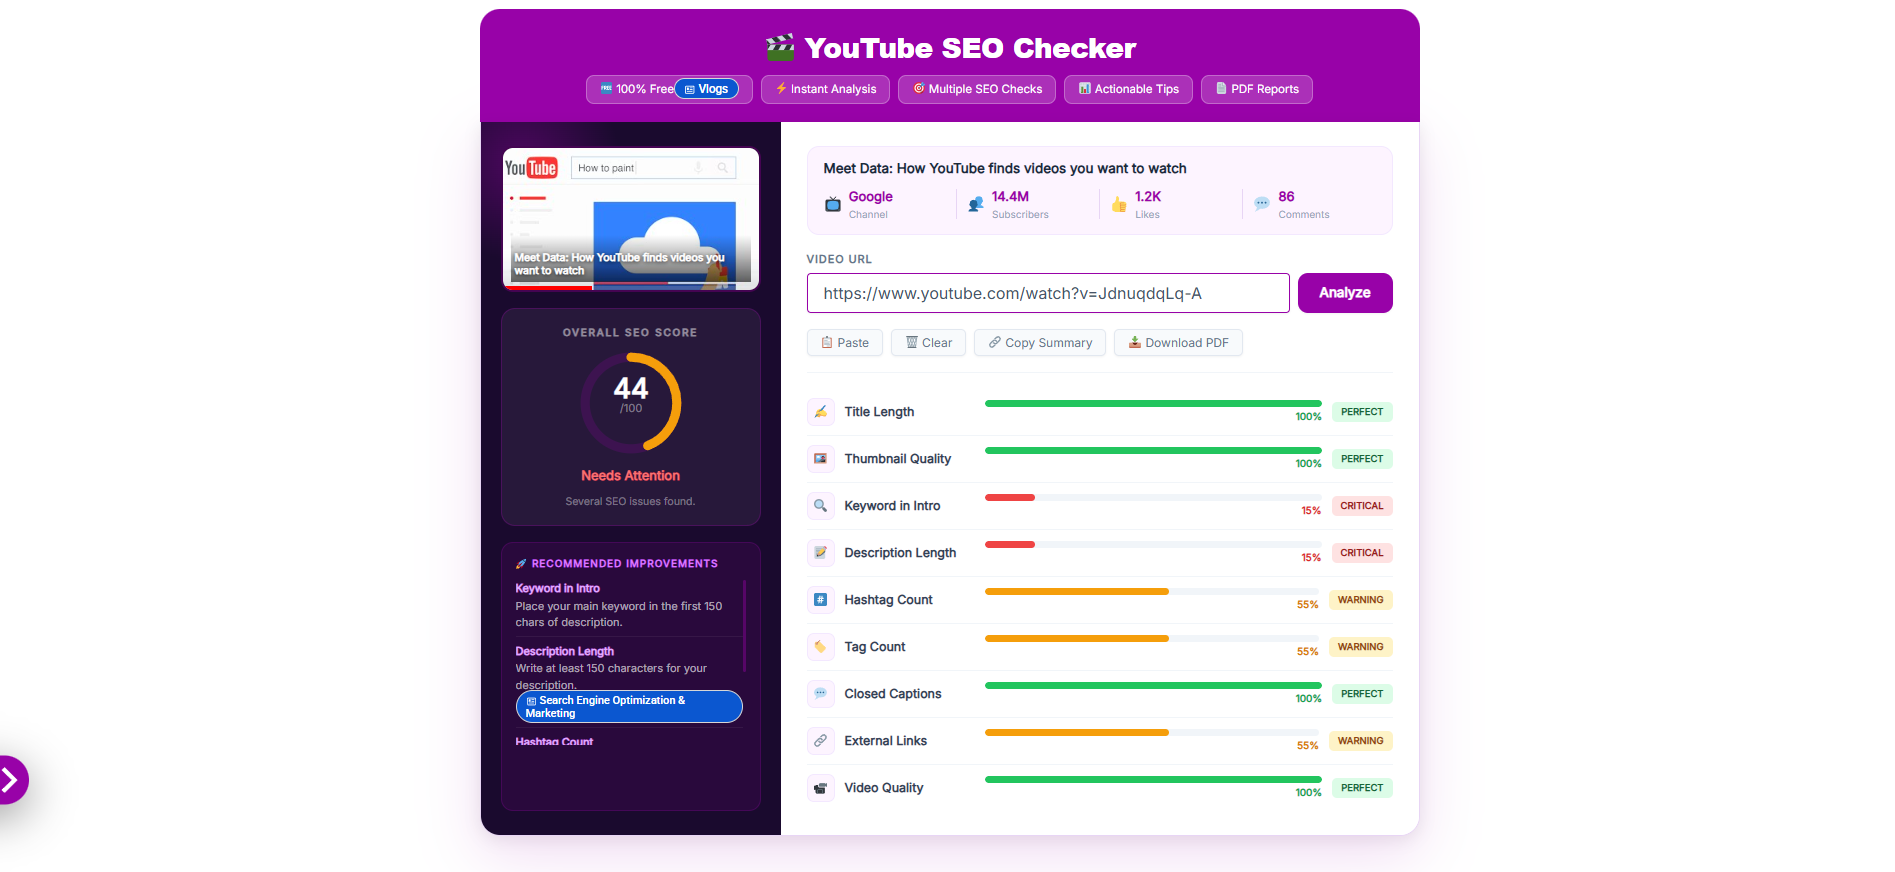
Task: Click the PERFECT badge for Closed Captions
Action: pyautogui.click(x=1362, y=694)
